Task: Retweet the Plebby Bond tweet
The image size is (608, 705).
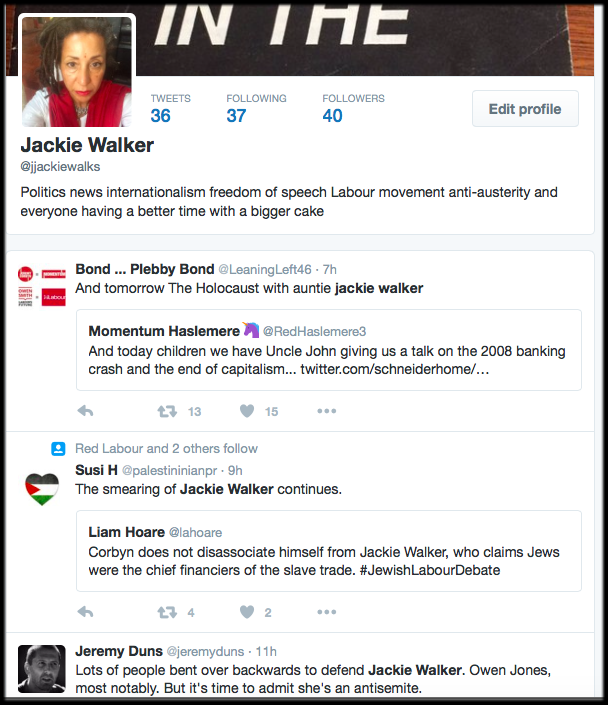Action: tap(167, 411)
